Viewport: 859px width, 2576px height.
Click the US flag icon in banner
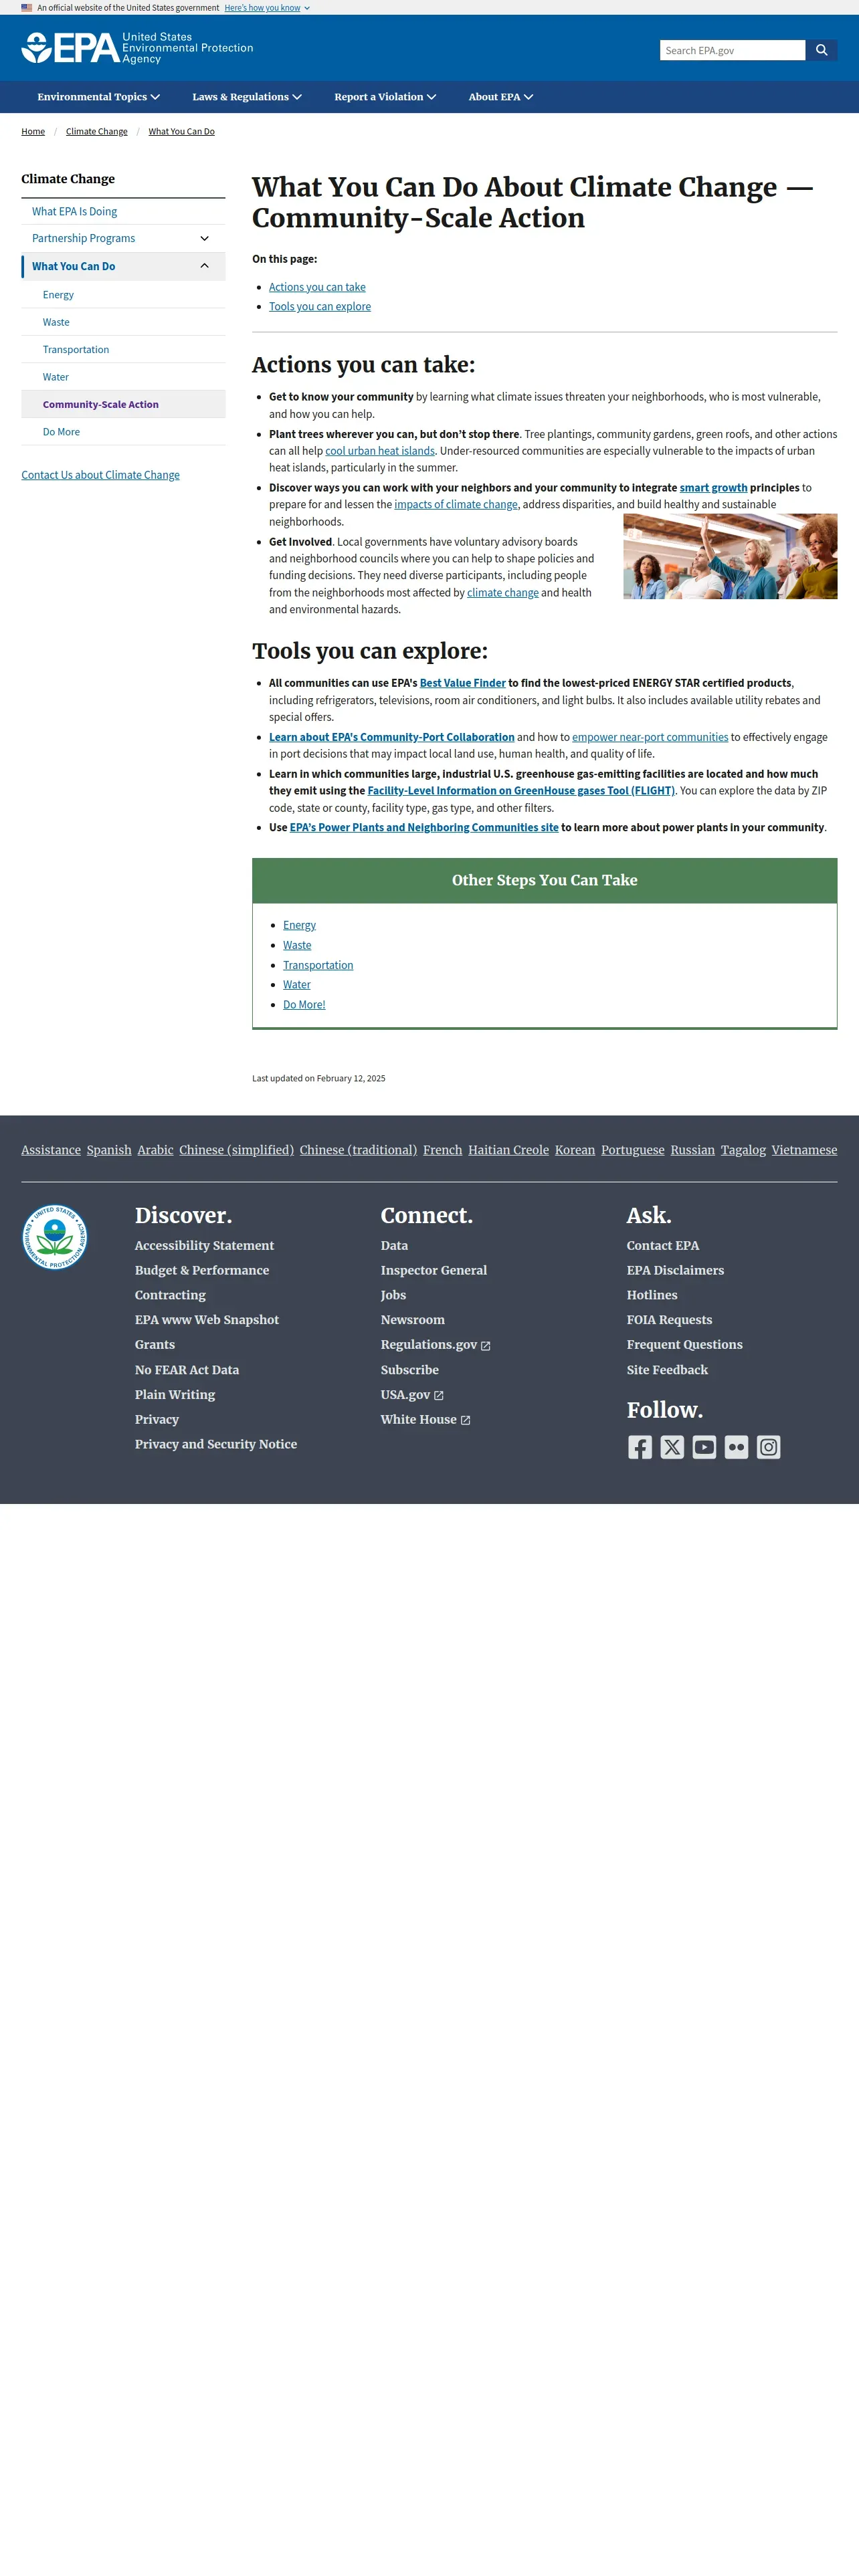coord(27,7)
